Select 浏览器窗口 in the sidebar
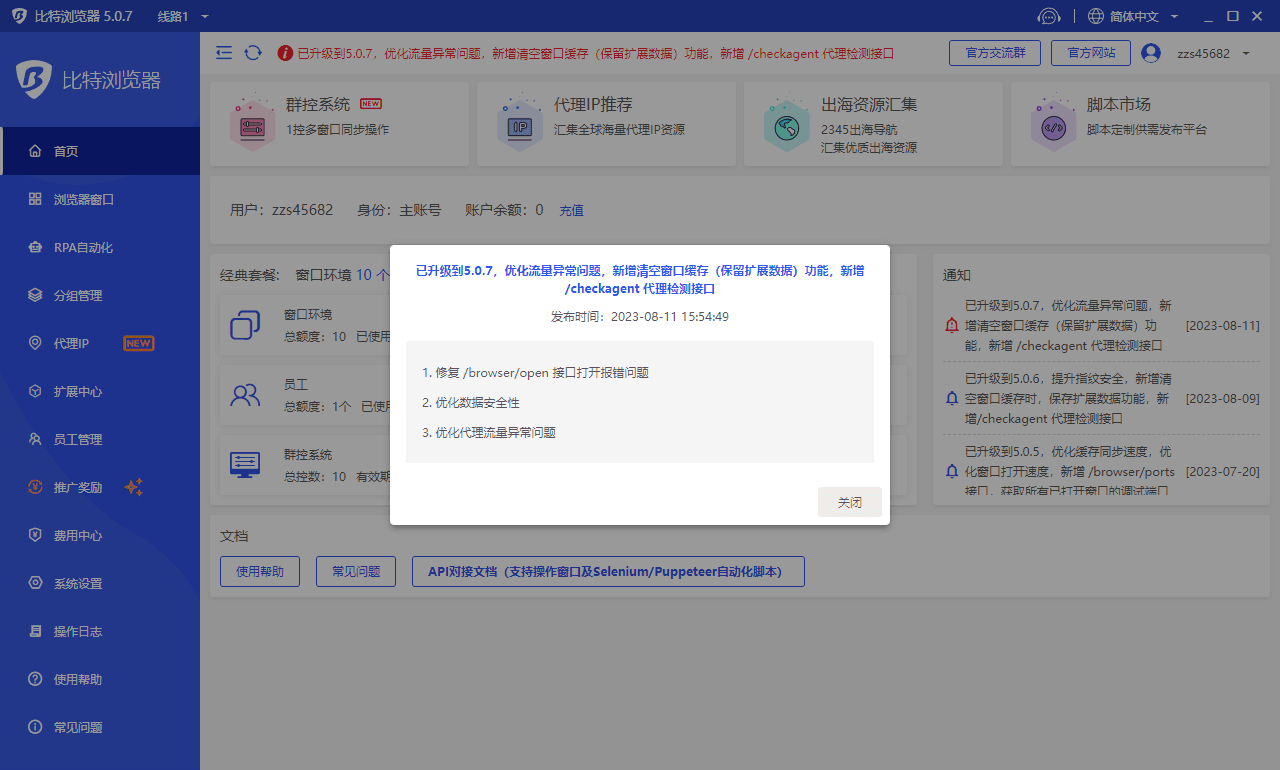 pos(84,200)
